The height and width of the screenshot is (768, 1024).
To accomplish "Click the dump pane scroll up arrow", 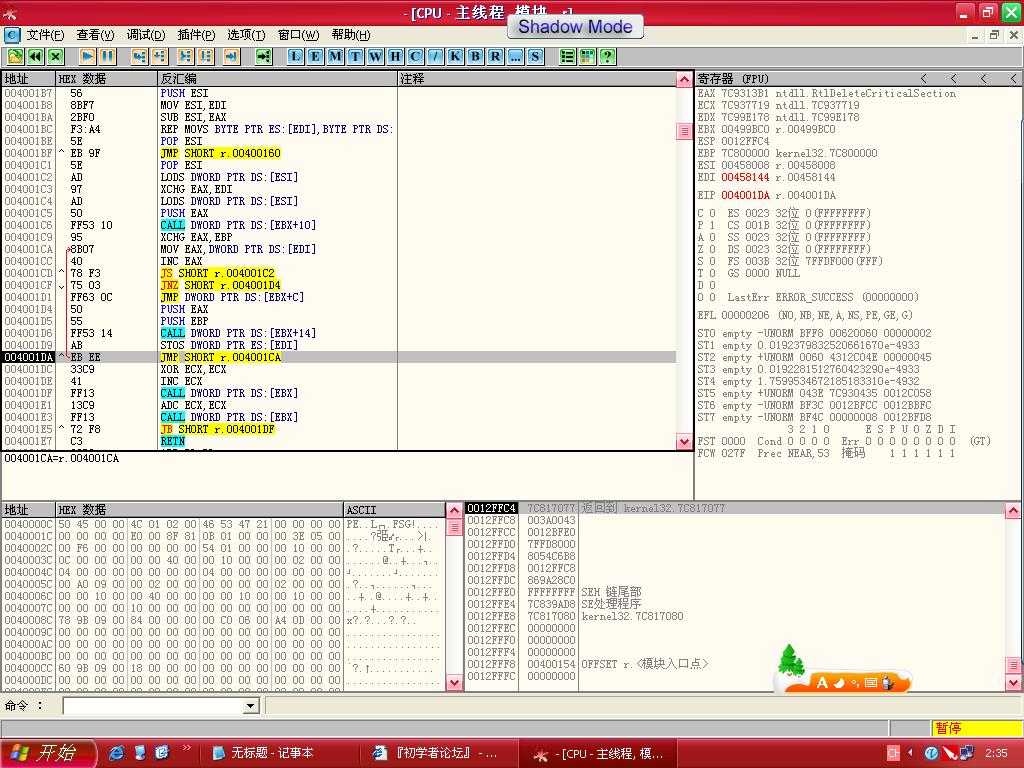I will pos(454,509).
